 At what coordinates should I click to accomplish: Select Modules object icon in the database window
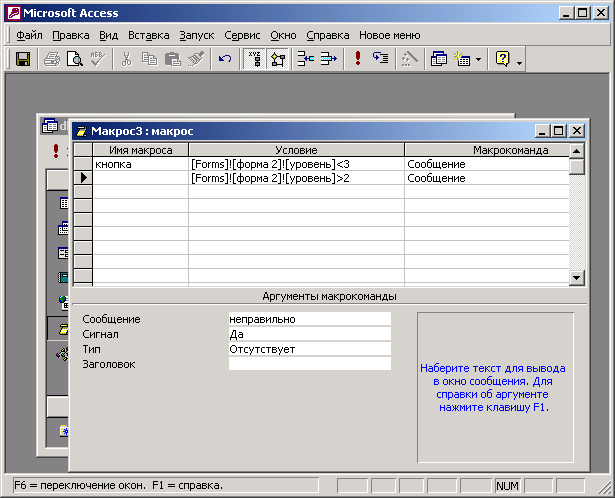click(x=63, y=354)
